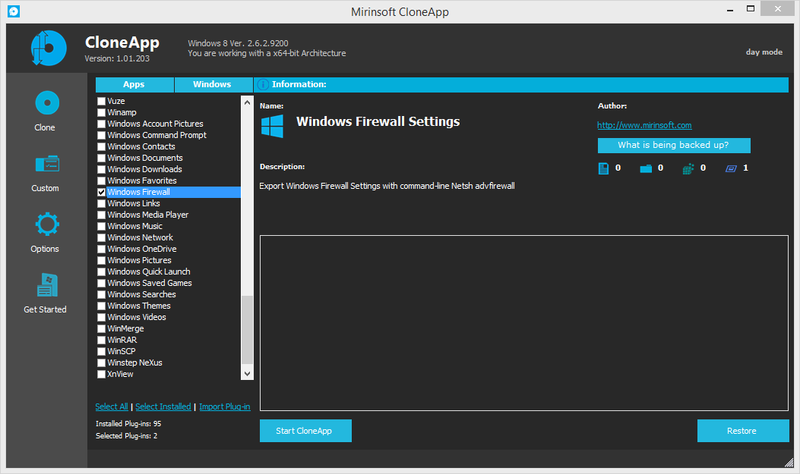Click the folders count icon
Viewport: 800px width, 474px height.
tap(646, 168)
